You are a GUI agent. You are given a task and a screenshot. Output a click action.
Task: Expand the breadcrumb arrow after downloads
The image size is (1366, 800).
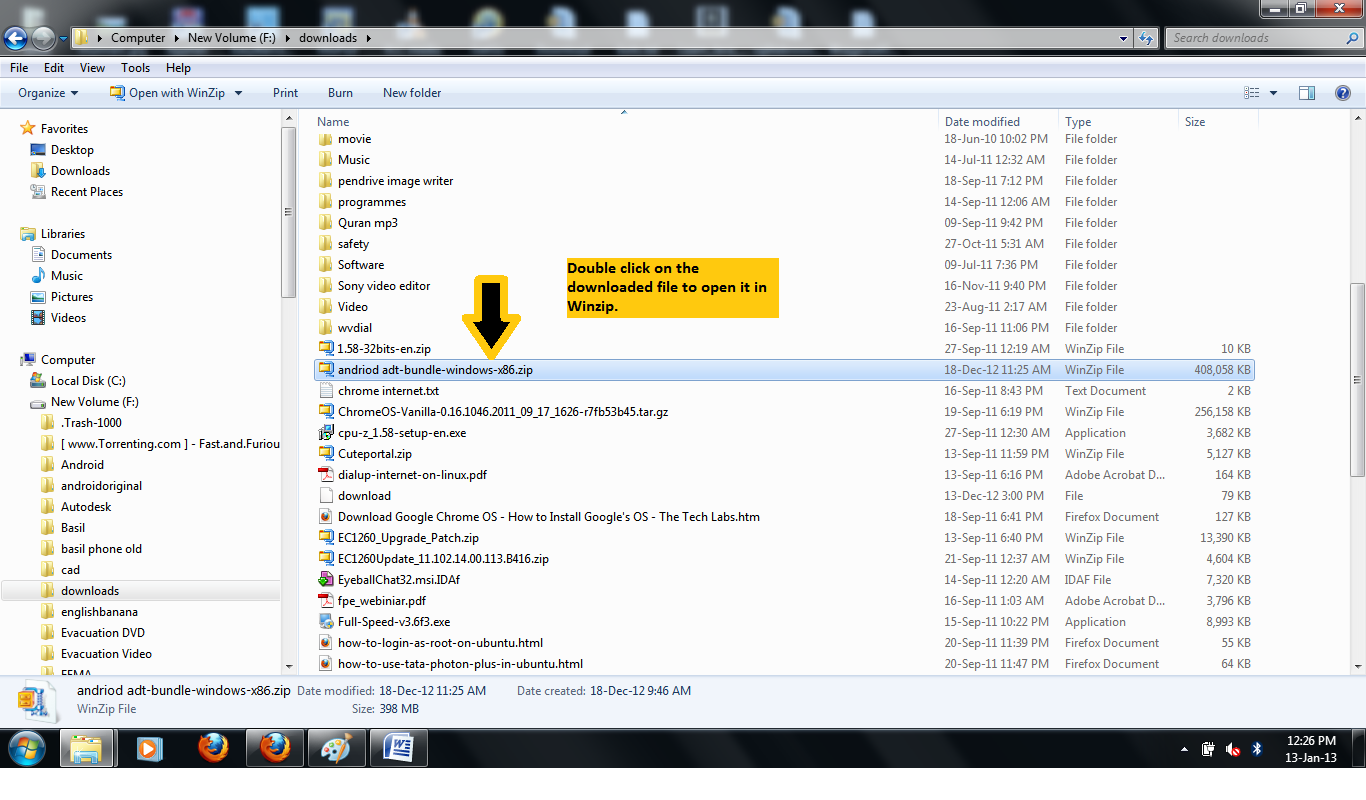[368, 38]
